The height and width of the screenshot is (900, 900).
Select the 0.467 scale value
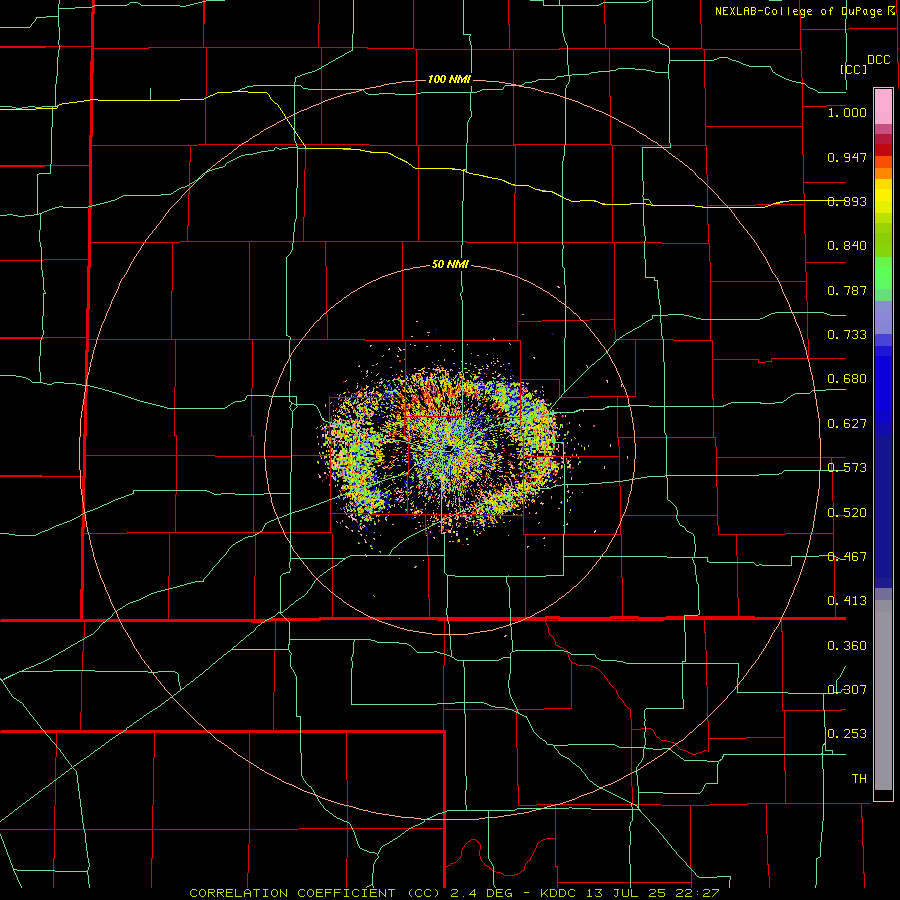click(847, 557)
